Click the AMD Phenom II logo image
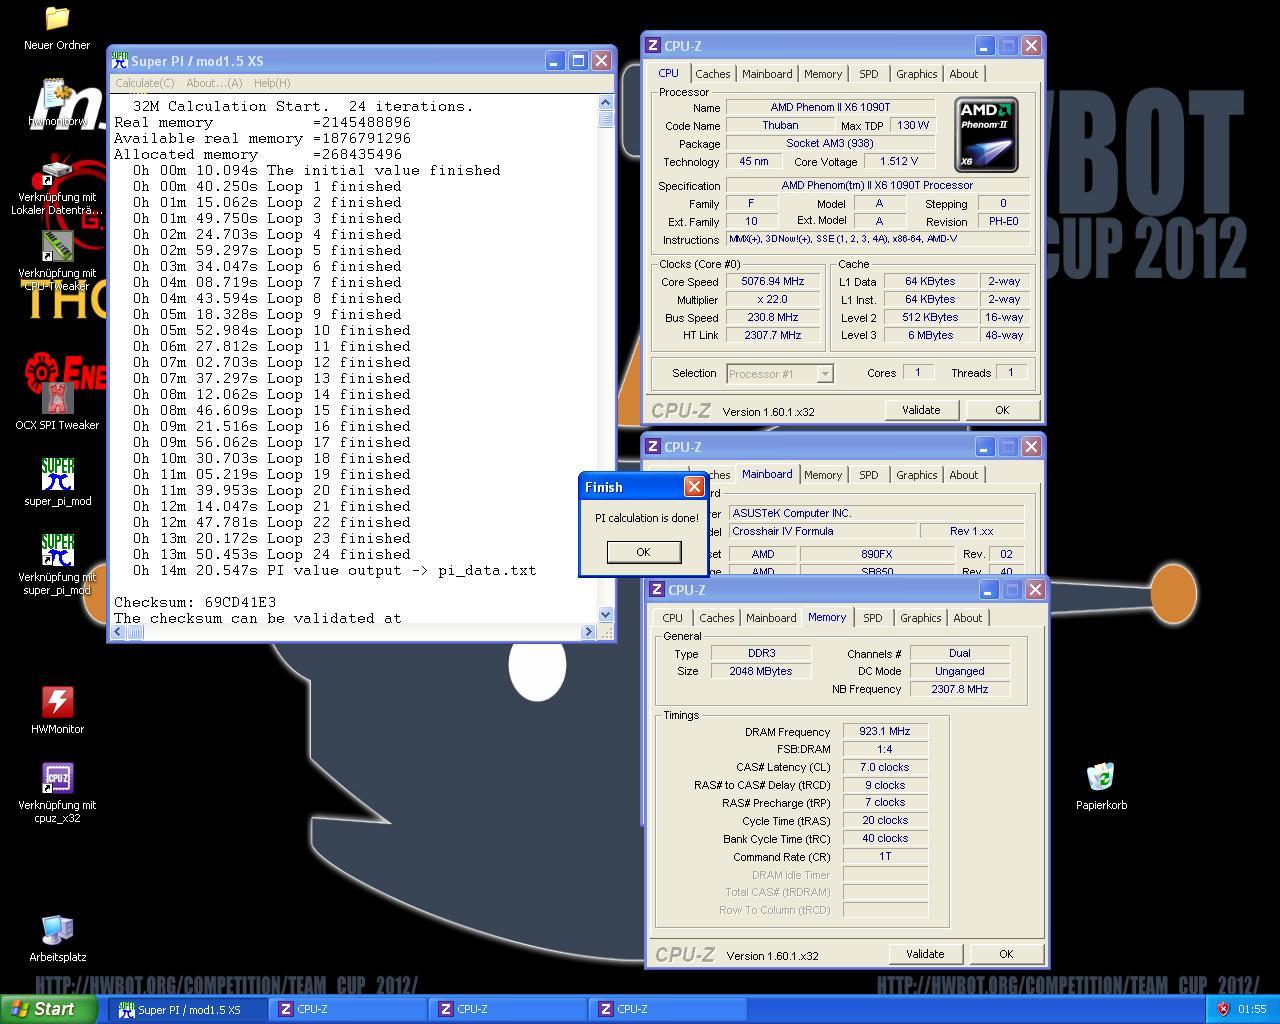The height and width of the screenshot is (1024, 1280). 986,135
